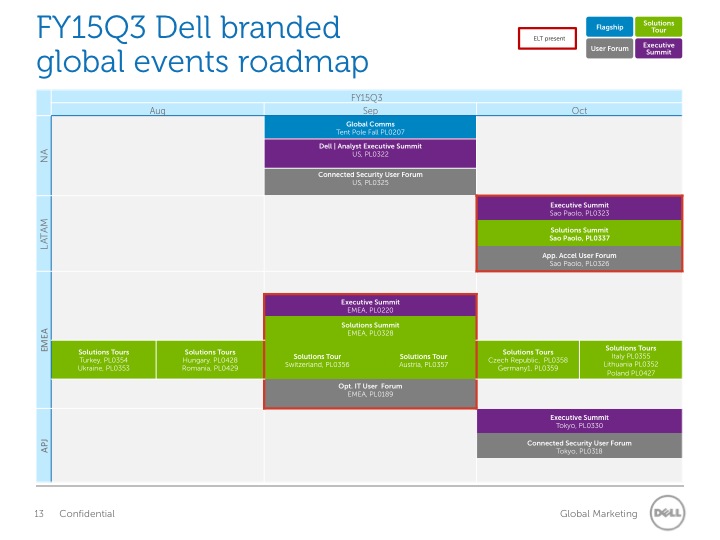Click the page number 13

pos(39,513)
